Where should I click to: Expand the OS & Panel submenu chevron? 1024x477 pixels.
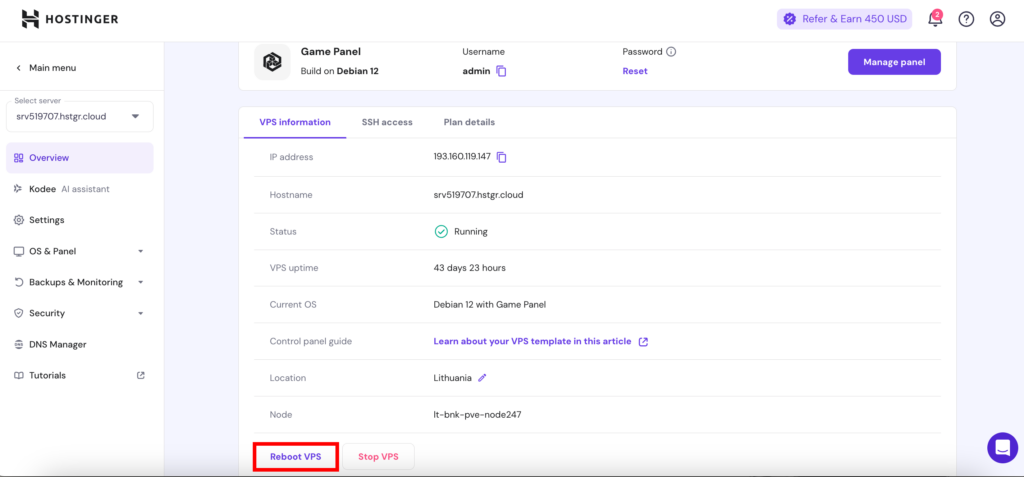[140, 252]
